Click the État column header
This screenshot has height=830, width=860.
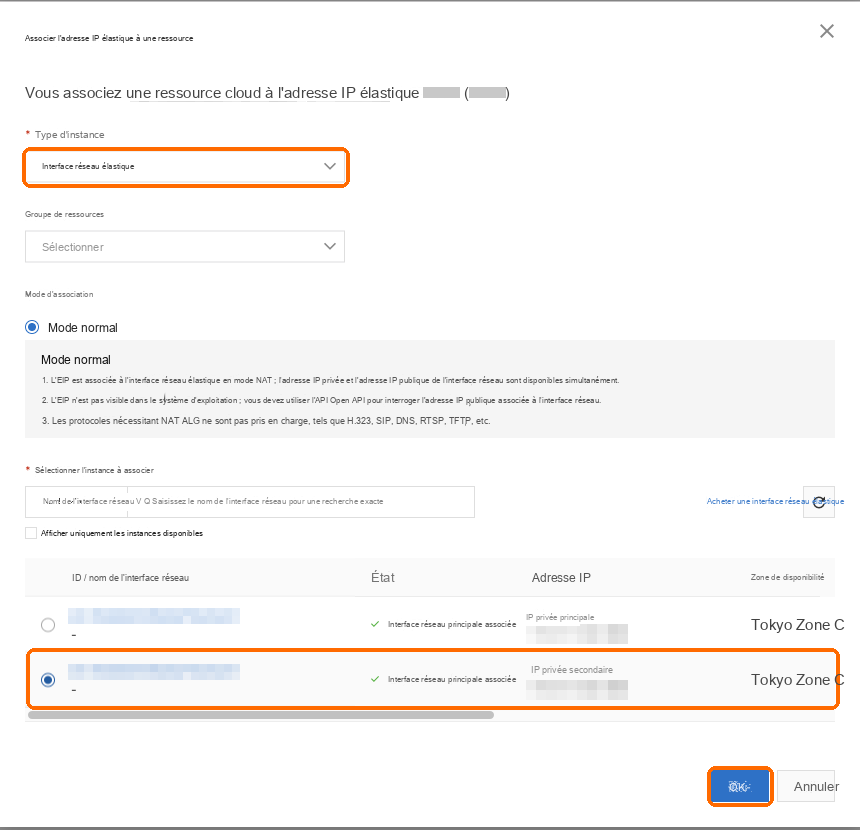tap(383, 578)
